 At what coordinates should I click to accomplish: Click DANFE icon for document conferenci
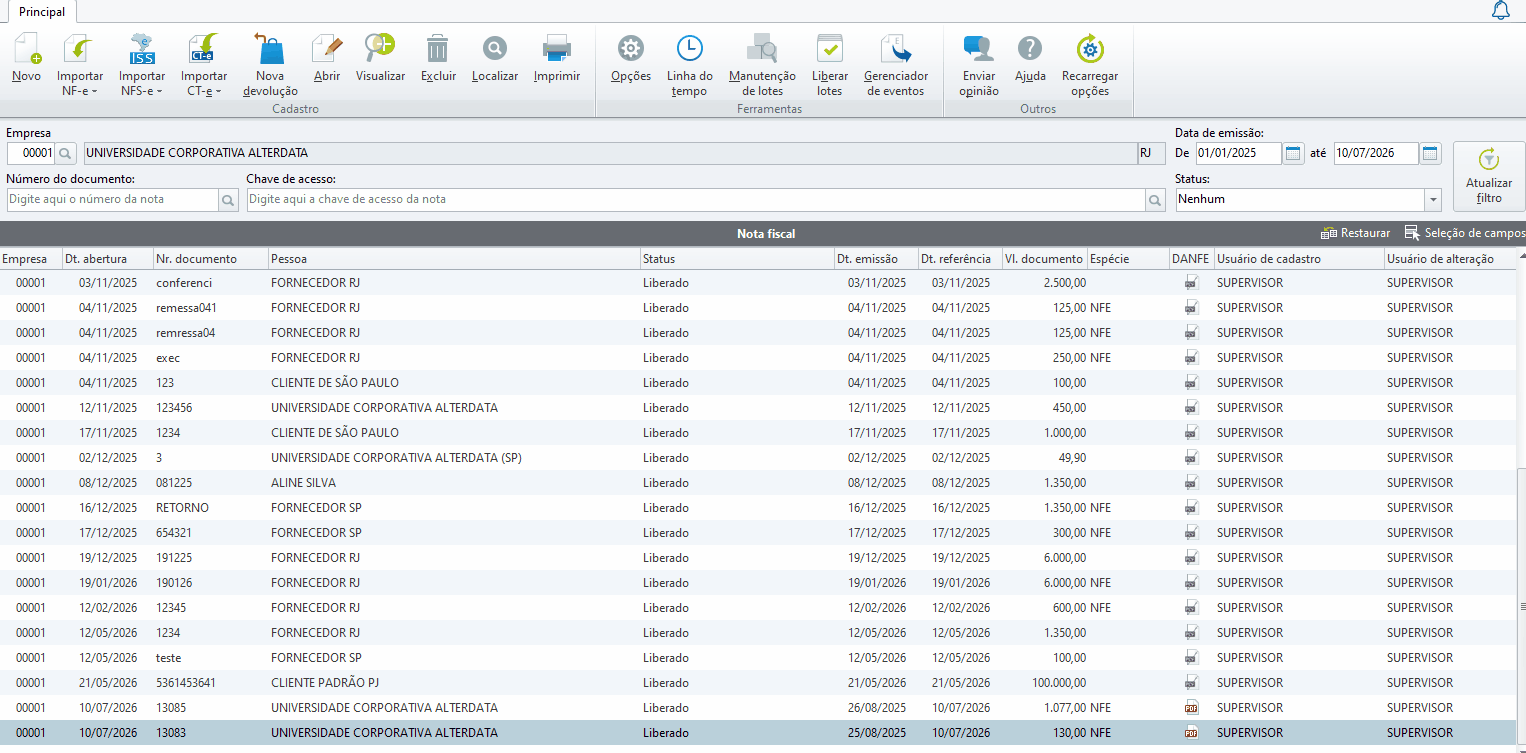[1191, 283]
